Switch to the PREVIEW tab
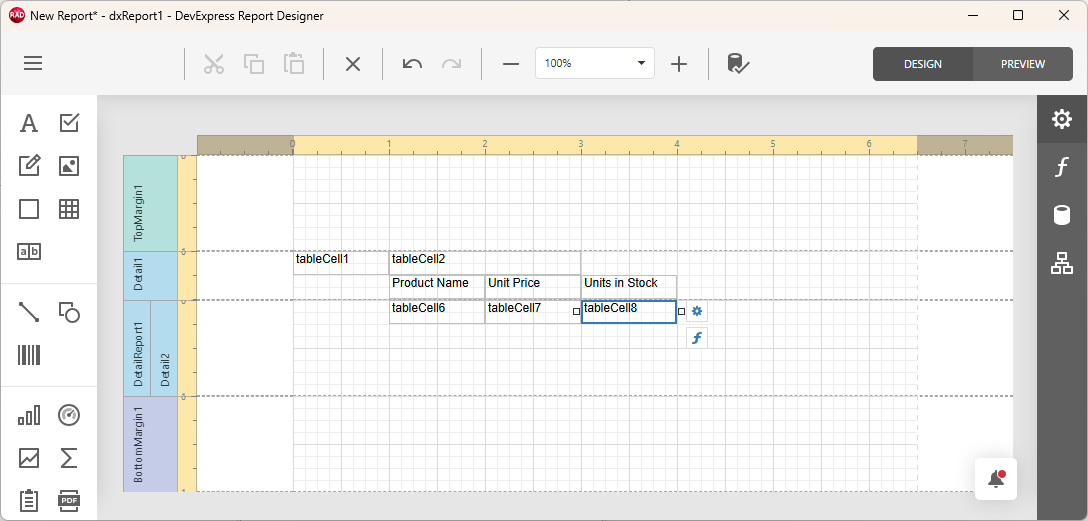 pos(1023,64)
